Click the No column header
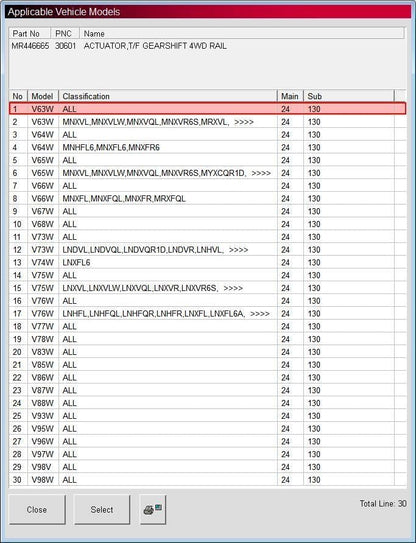This screenshot has width=416, height=543. pos(18,96)
